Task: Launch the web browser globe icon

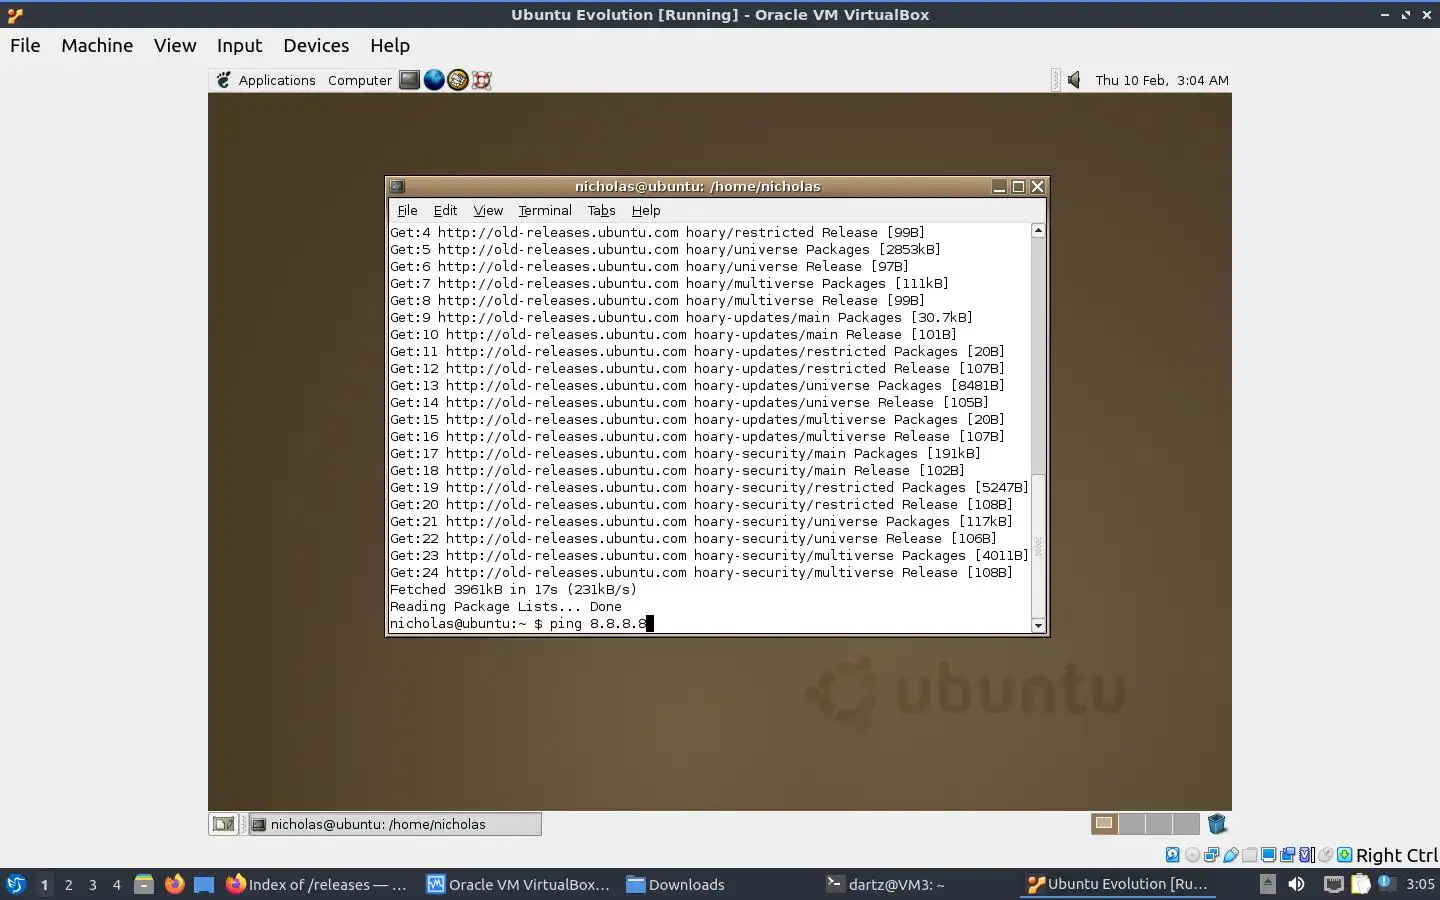Action: 434,80
